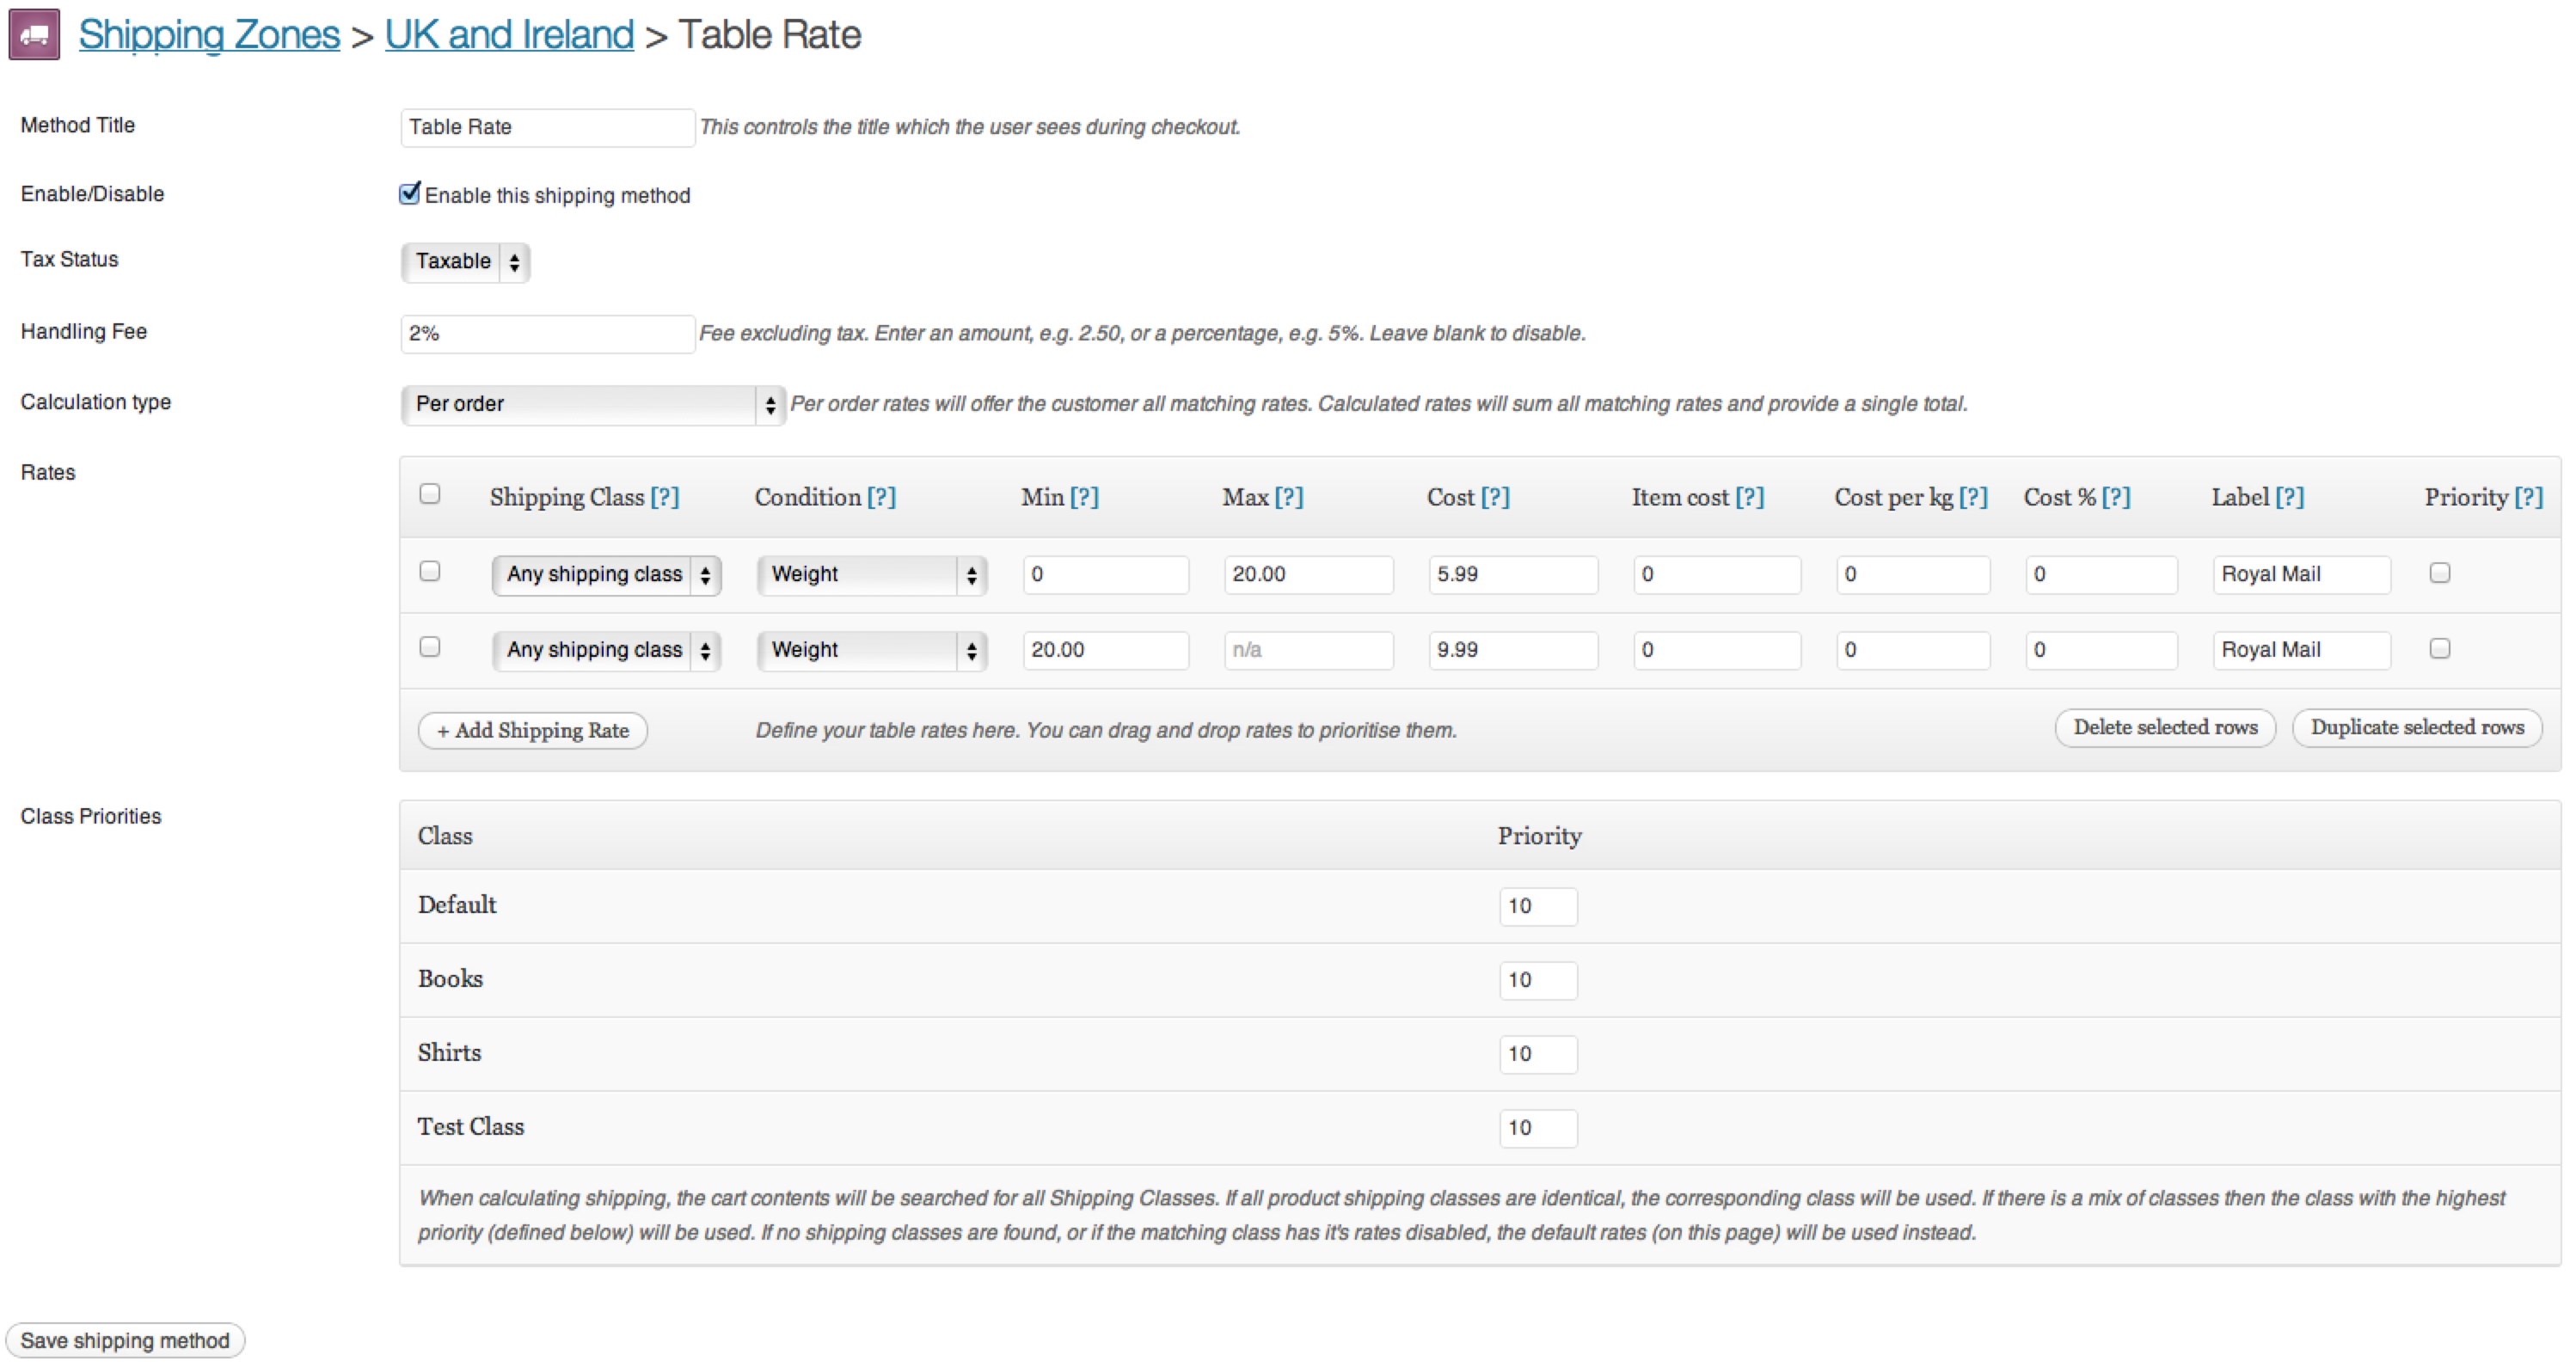Image resolution: width=2576 pixels, height=1367 pixels.
Task: Open Cost per kg help [?]
Action: [1973, 497]
